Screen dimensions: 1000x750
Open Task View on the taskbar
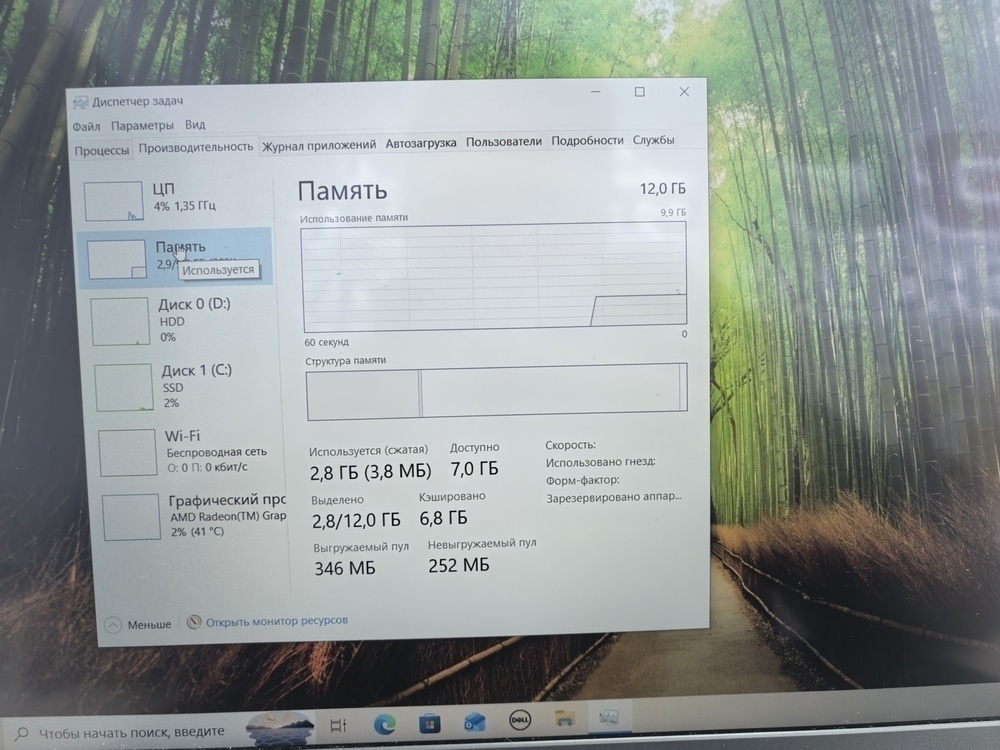coord(337,722)
